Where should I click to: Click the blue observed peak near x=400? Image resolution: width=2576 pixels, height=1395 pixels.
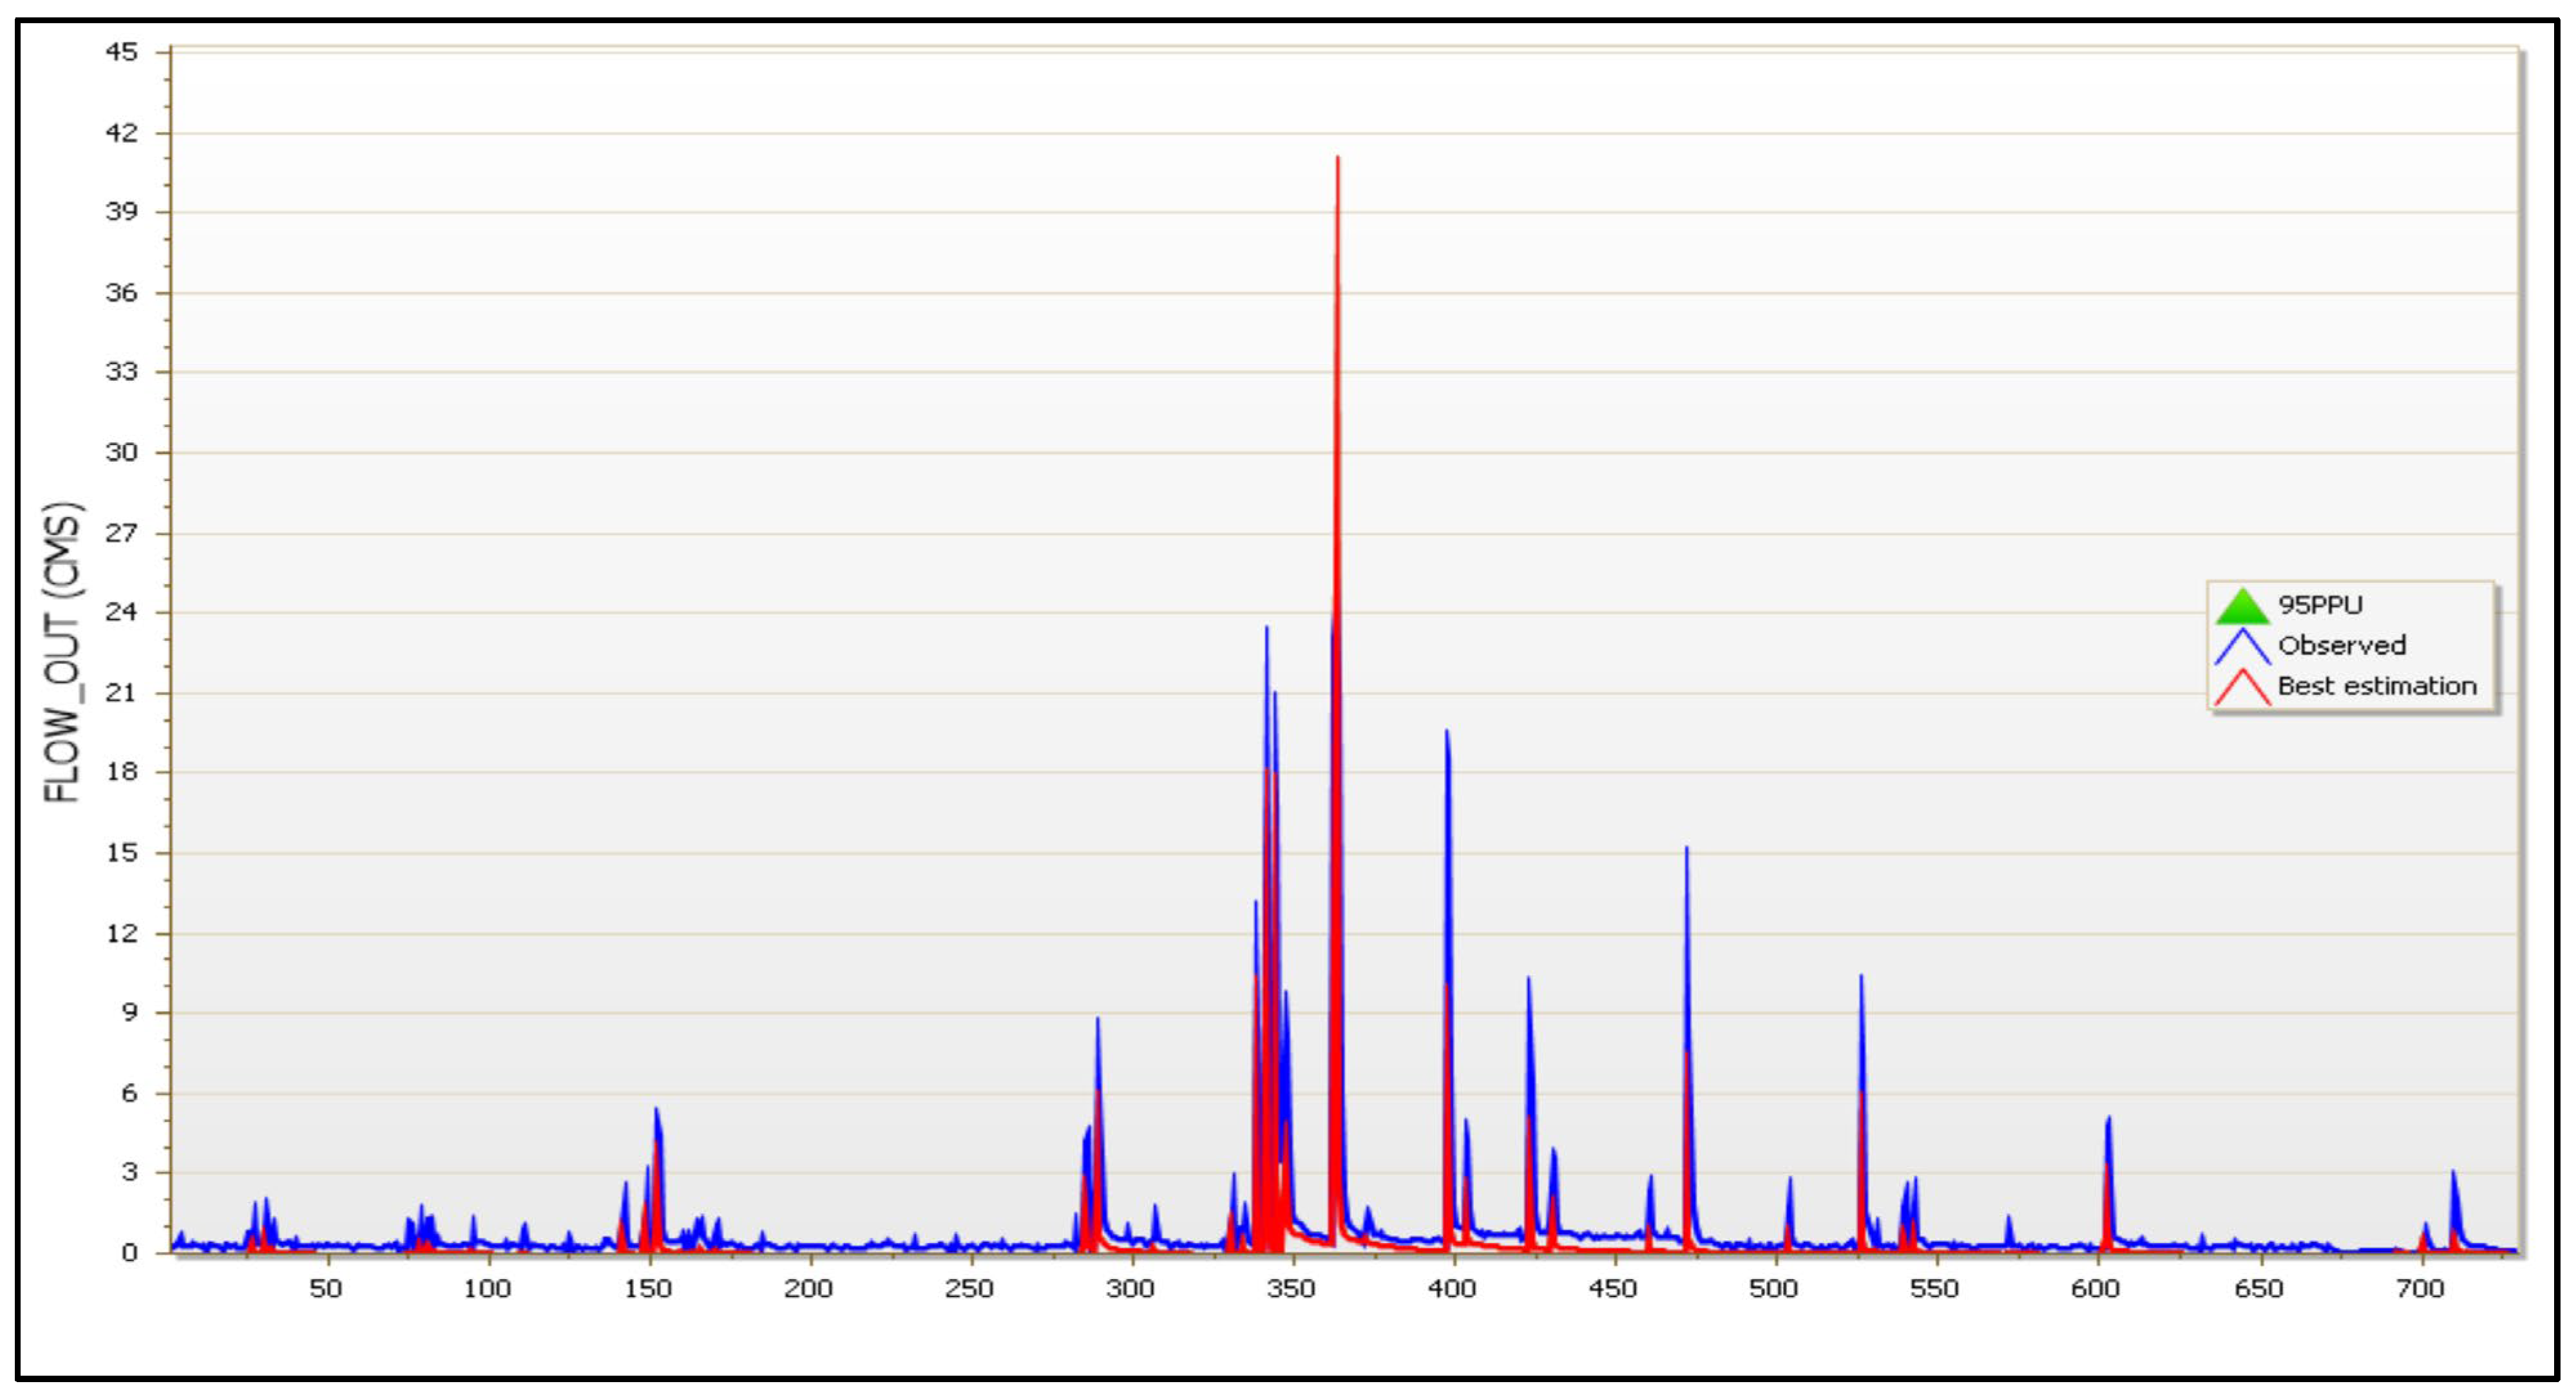(x=1446, y=735)
